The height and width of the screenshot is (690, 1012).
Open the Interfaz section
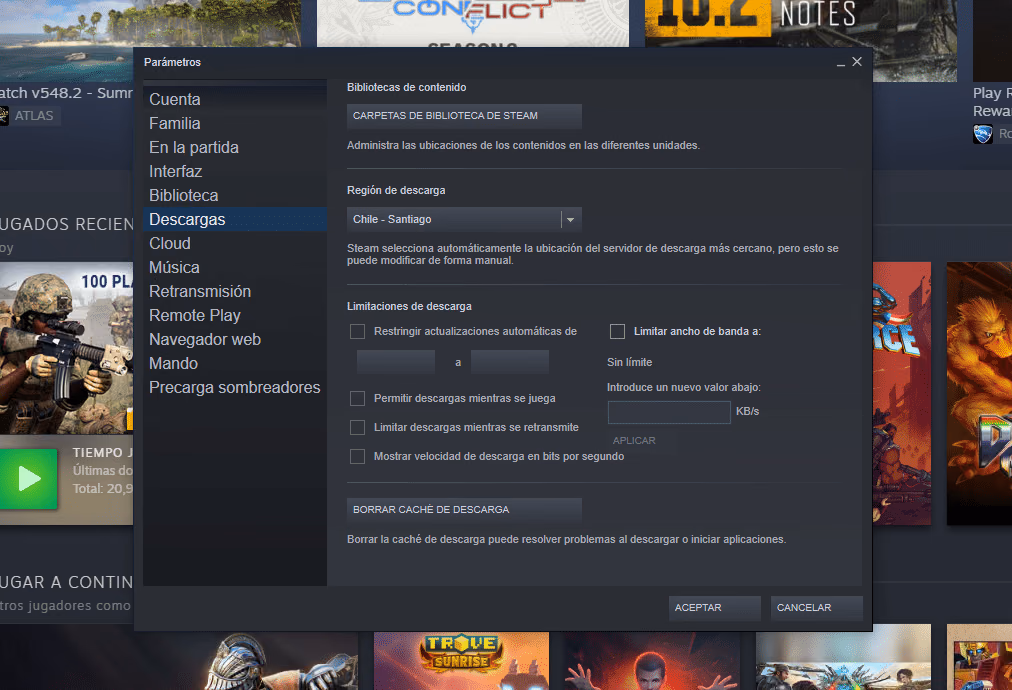(x=176, y=171)
